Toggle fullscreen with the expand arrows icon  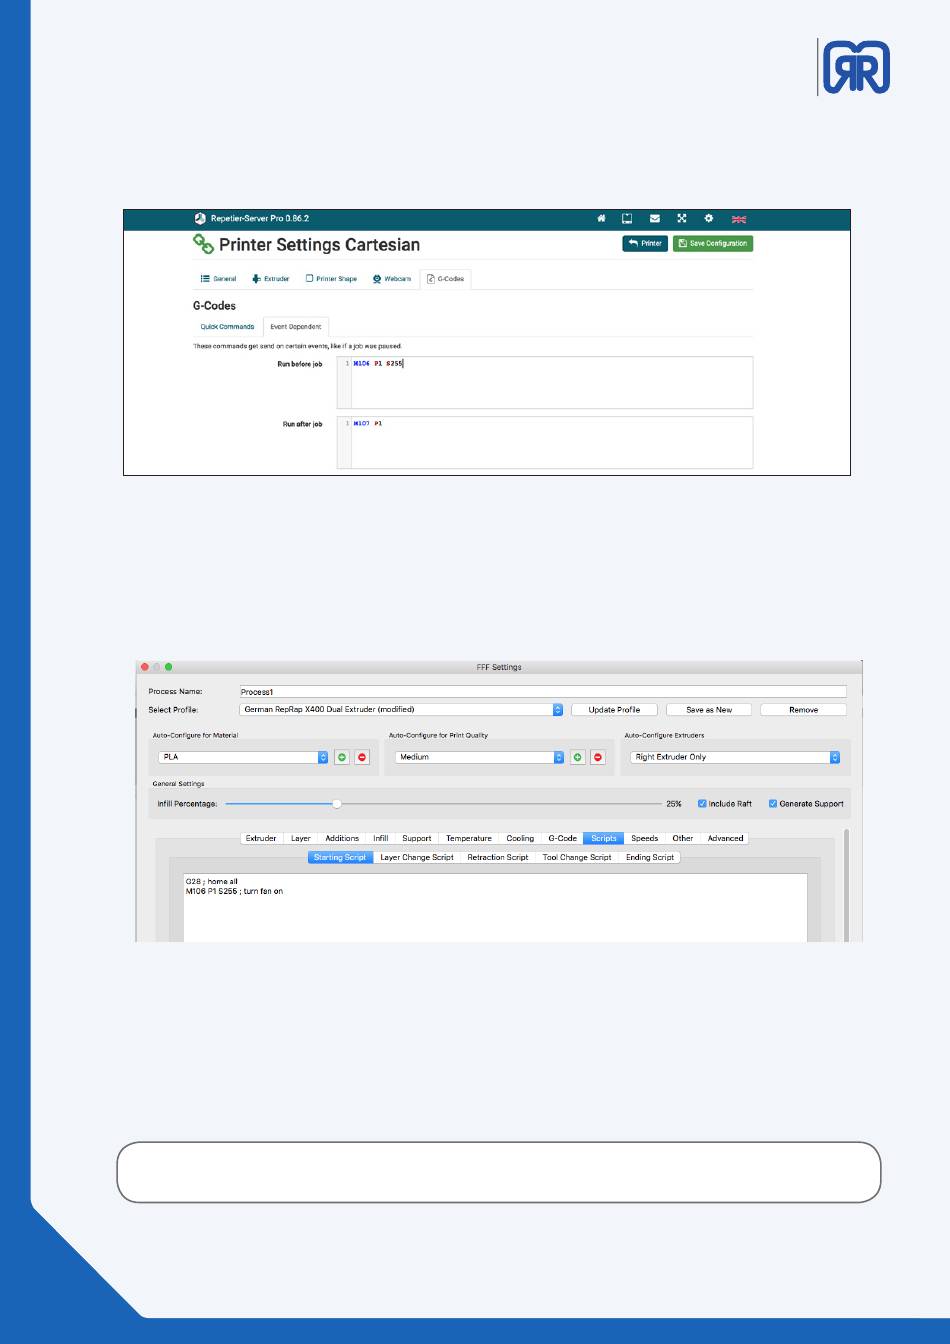tap(682, 218)
